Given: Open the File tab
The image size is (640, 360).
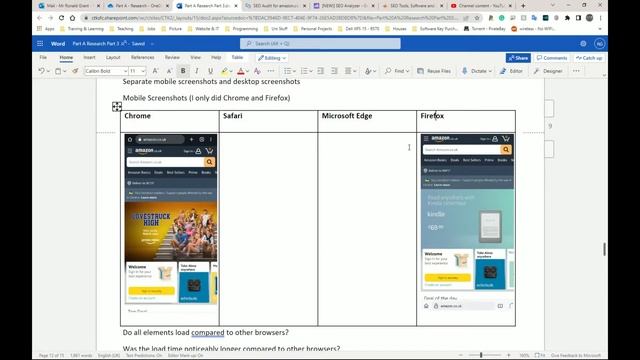Looking at the screenshot, I should [43, 58].
